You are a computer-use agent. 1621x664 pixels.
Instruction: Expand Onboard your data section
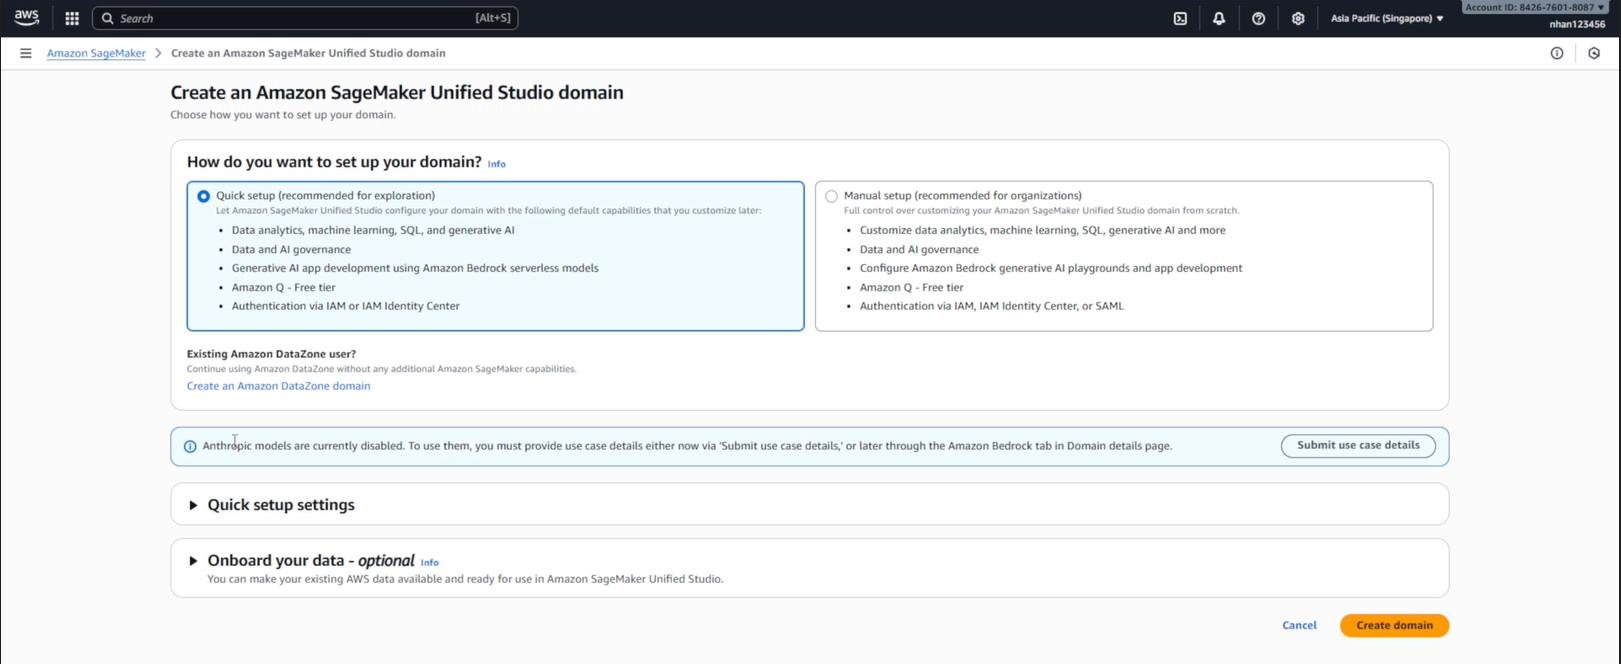pos(193,561)
